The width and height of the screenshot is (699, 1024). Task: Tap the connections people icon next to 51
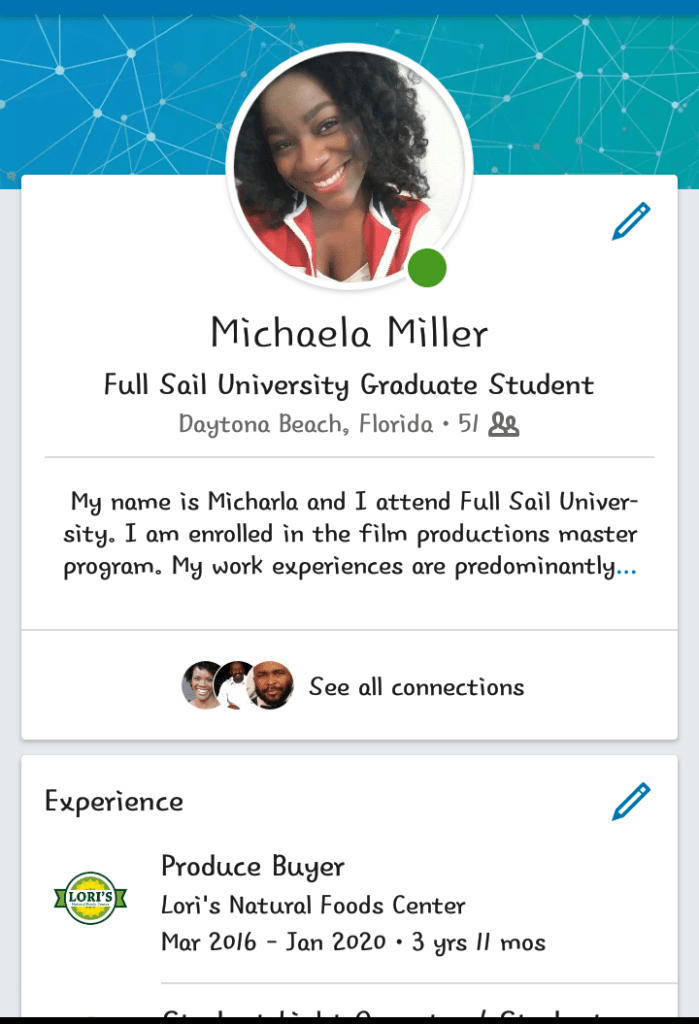tap(504, 425)
